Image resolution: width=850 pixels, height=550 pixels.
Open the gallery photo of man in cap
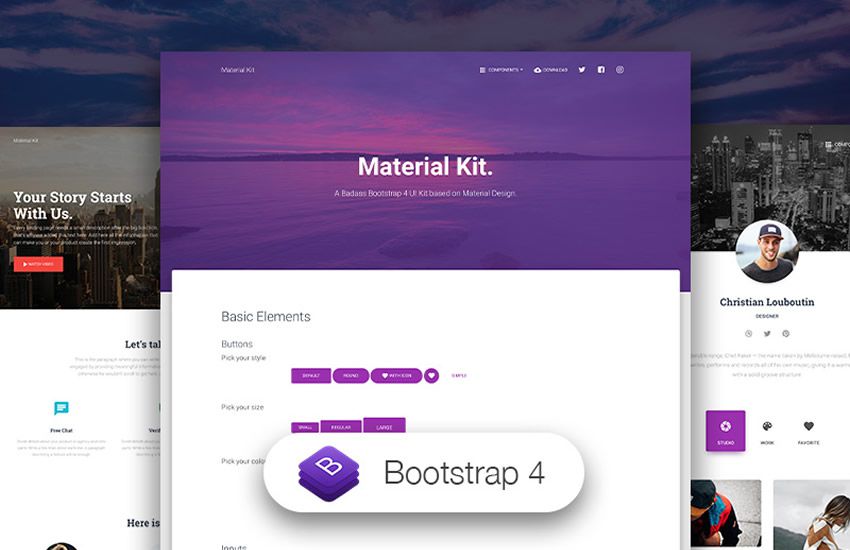(726, 513)
